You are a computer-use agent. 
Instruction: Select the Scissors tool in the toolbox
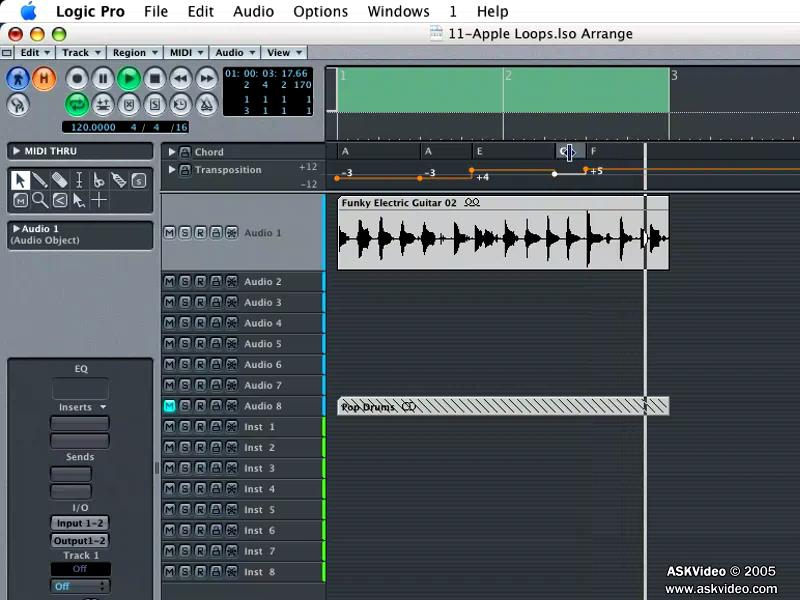click(x=99, y=181)
